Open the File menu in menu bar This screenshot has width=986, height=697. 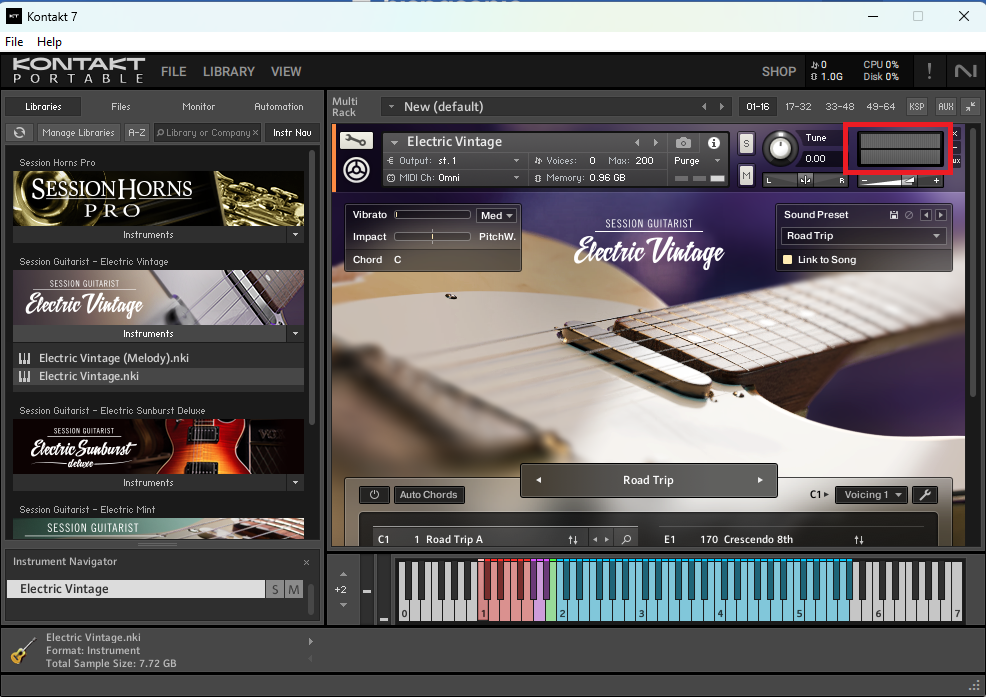click(x=14, y=42)
